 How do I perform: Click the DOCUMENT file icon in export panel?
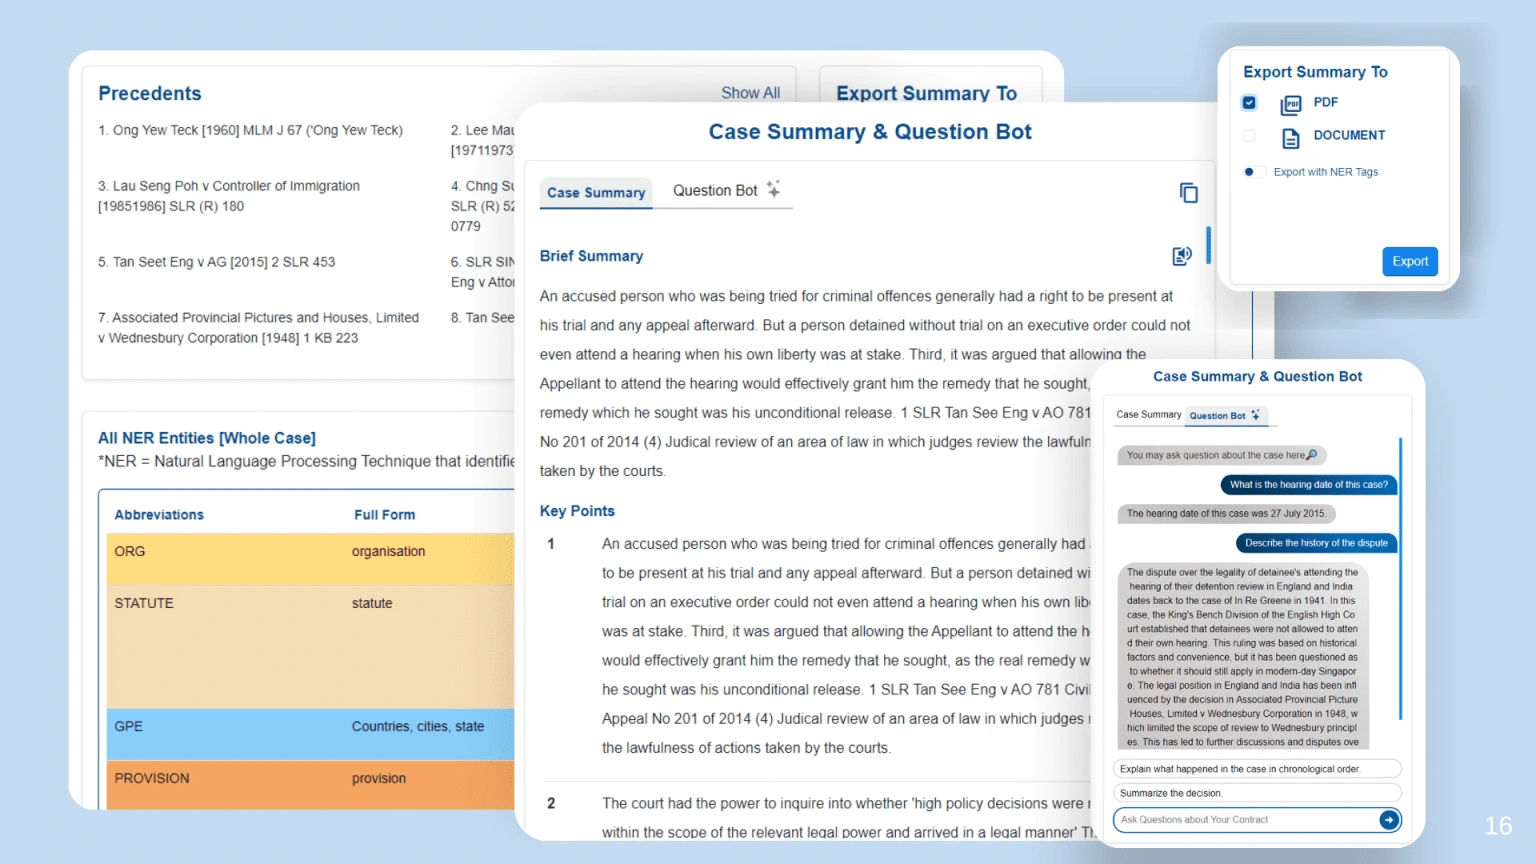[1291, 138]
